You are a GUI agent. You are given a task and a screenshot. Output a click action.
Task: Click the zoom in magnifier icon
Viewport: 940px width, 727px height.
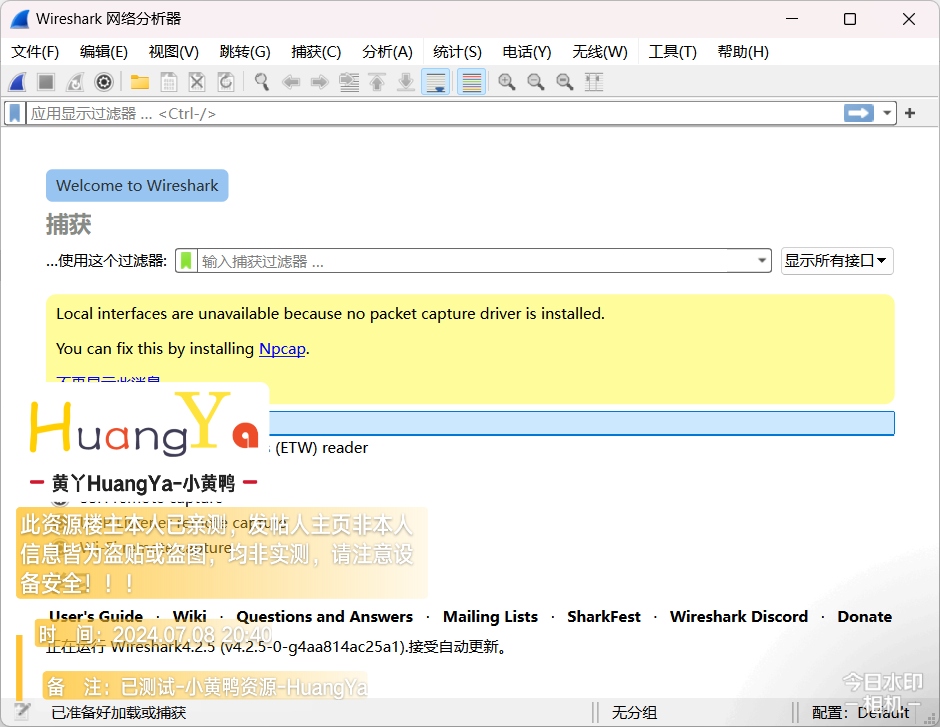click(x=507, y=82)
